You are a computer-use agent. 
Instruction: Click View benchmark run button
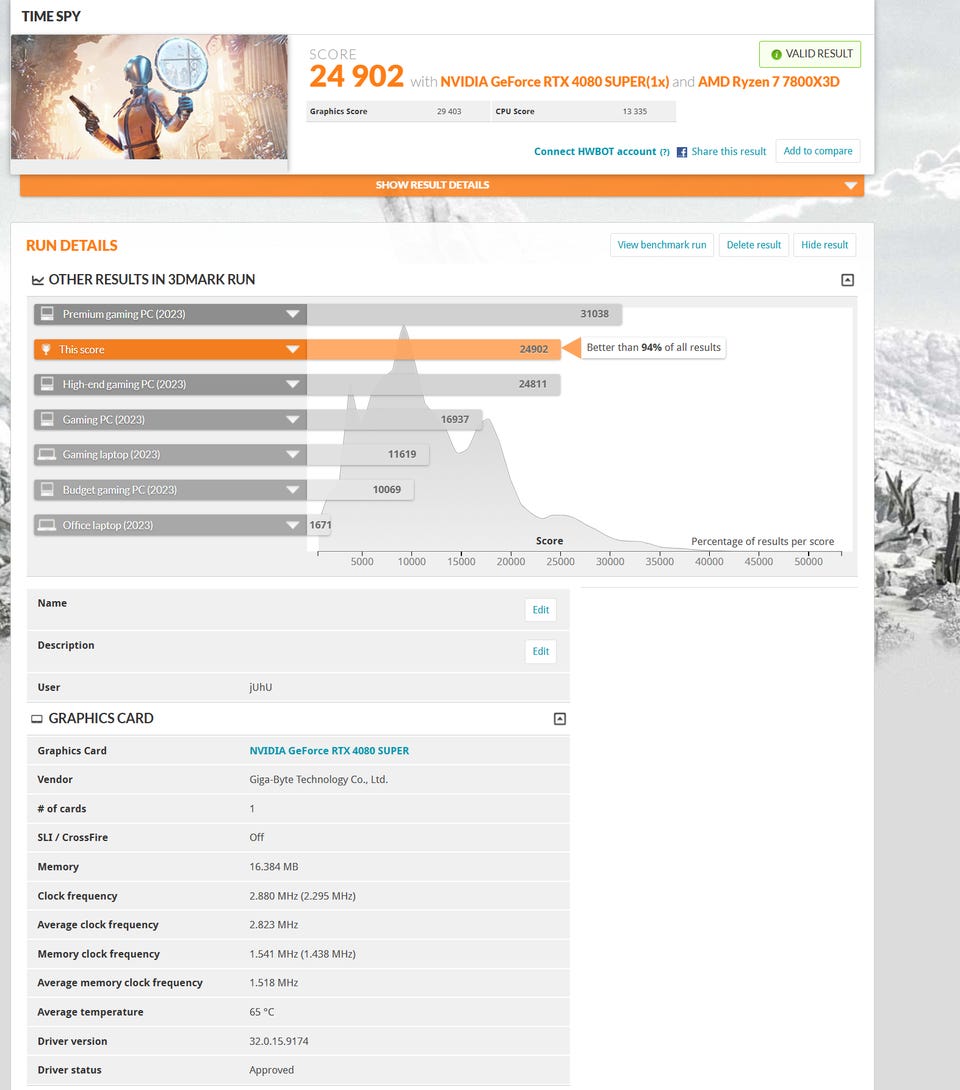(x=662, y=245)
